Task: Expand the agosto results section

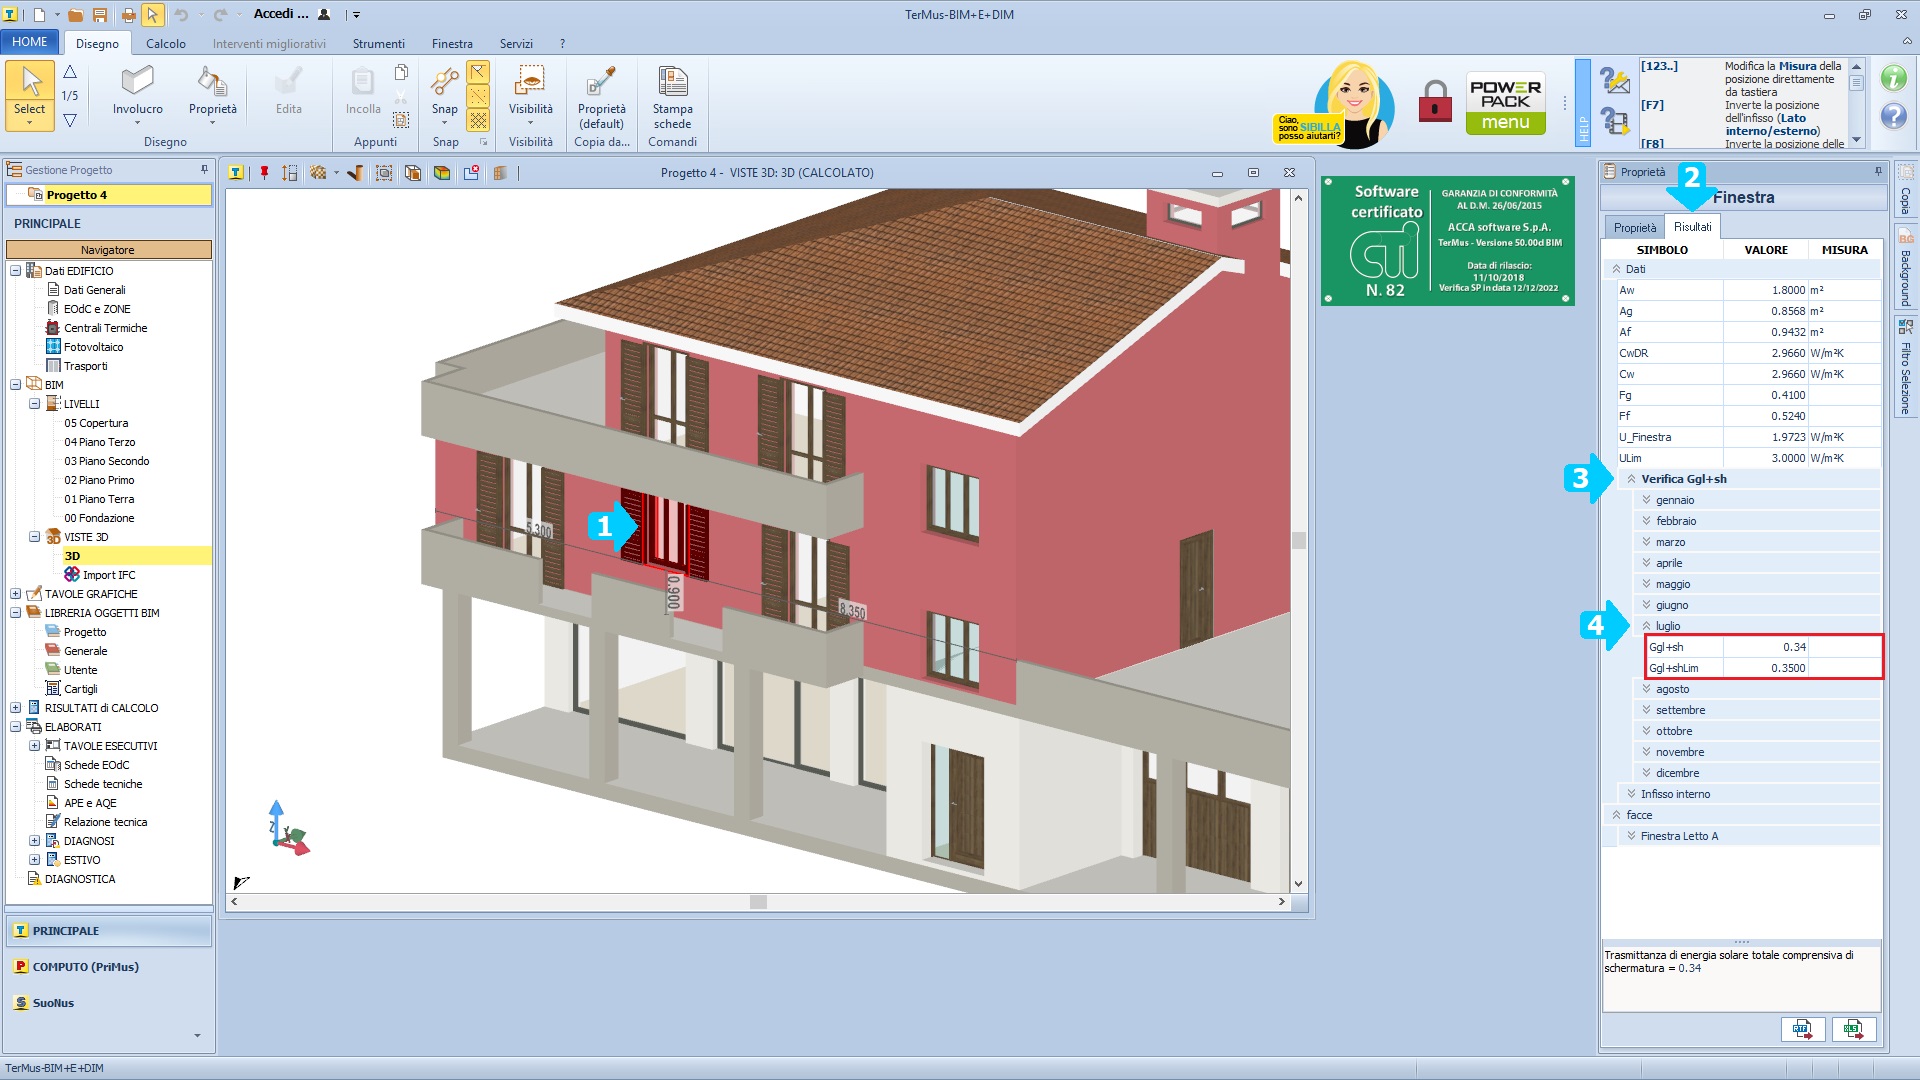Action: [1646, 689]
